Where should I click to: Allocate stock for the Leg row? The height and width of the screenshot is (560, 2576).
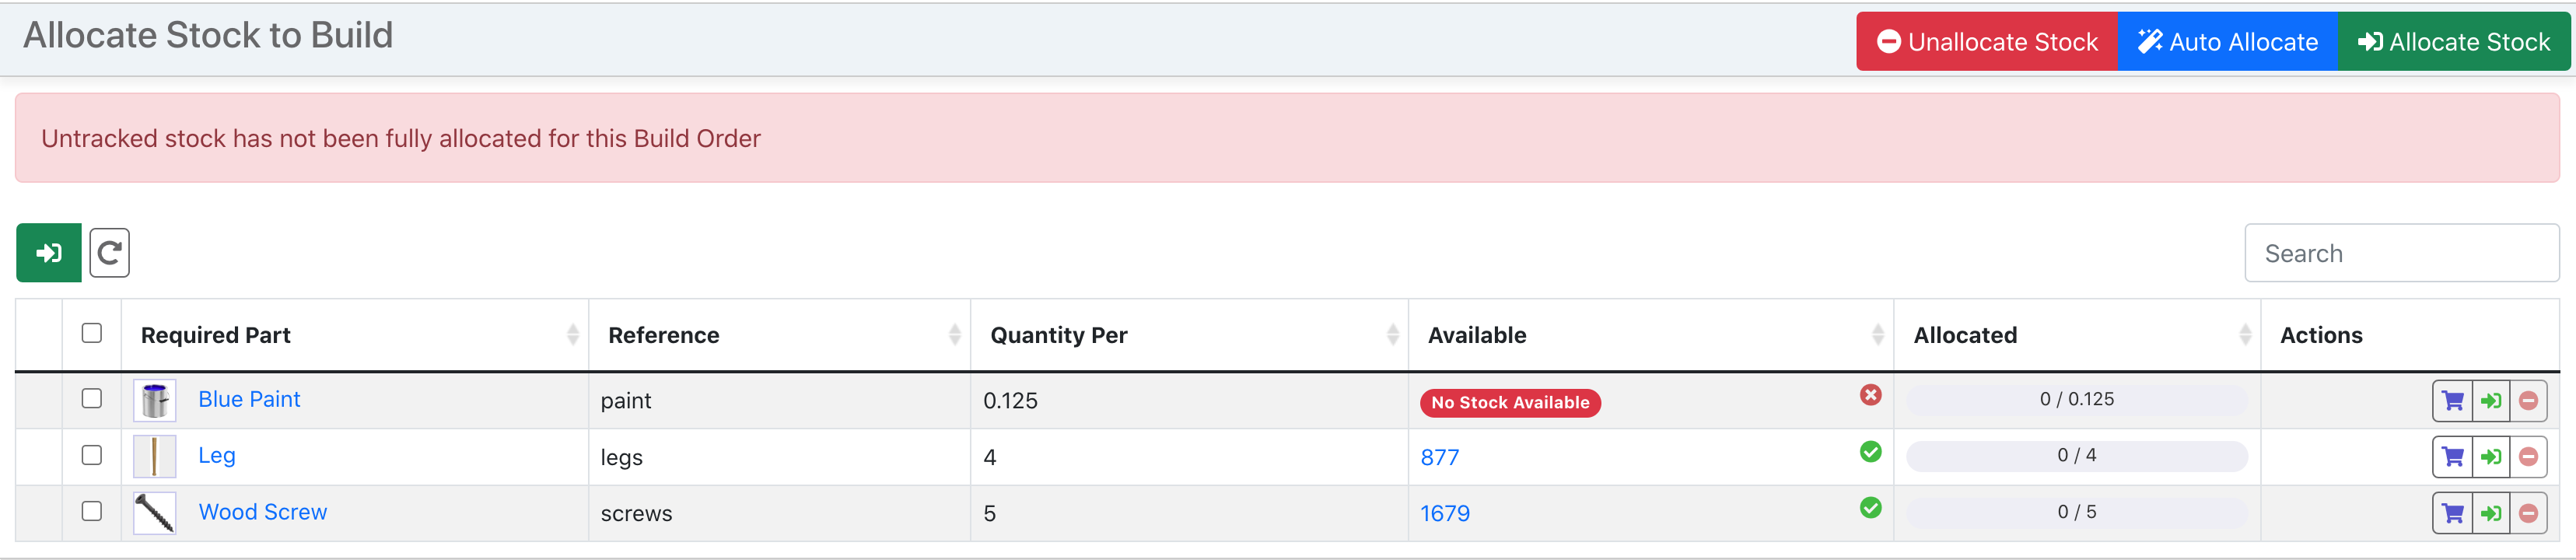coord(2492,456)
